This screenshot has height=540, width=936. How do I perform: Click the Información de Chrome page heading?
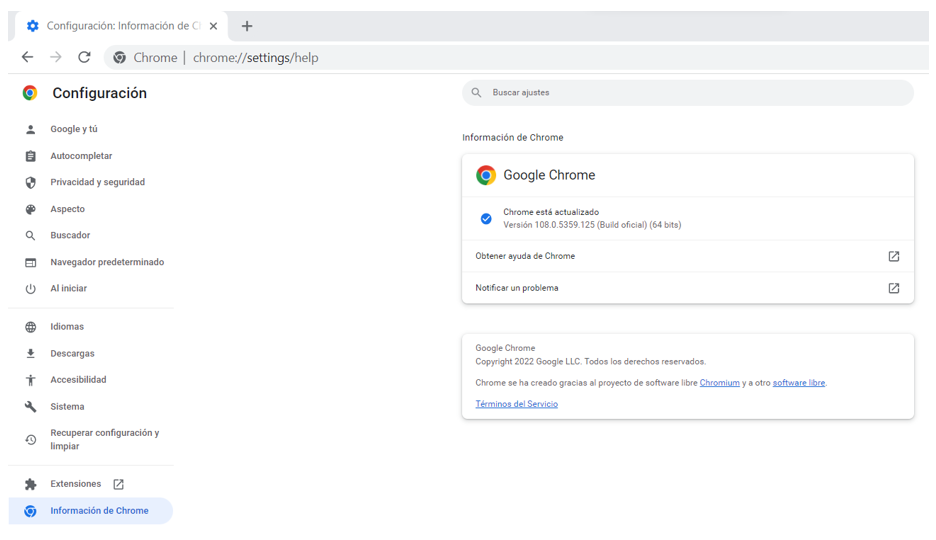coord(513,137)
